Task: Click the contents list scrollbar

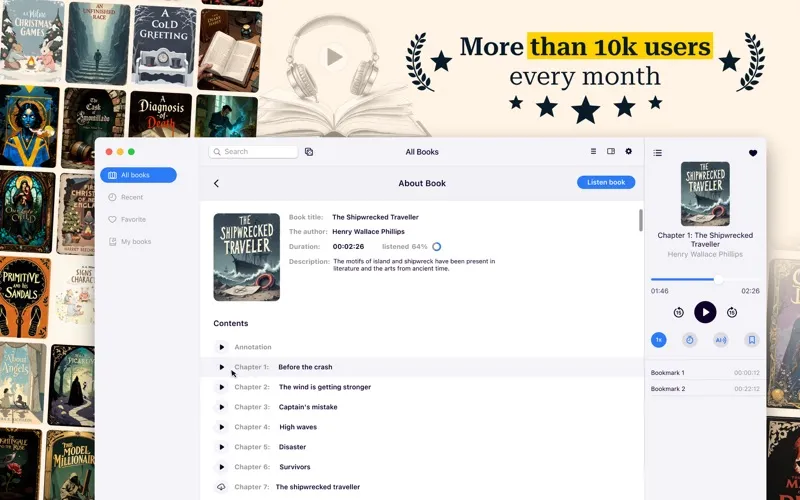Action: click(x=641, y=220)
